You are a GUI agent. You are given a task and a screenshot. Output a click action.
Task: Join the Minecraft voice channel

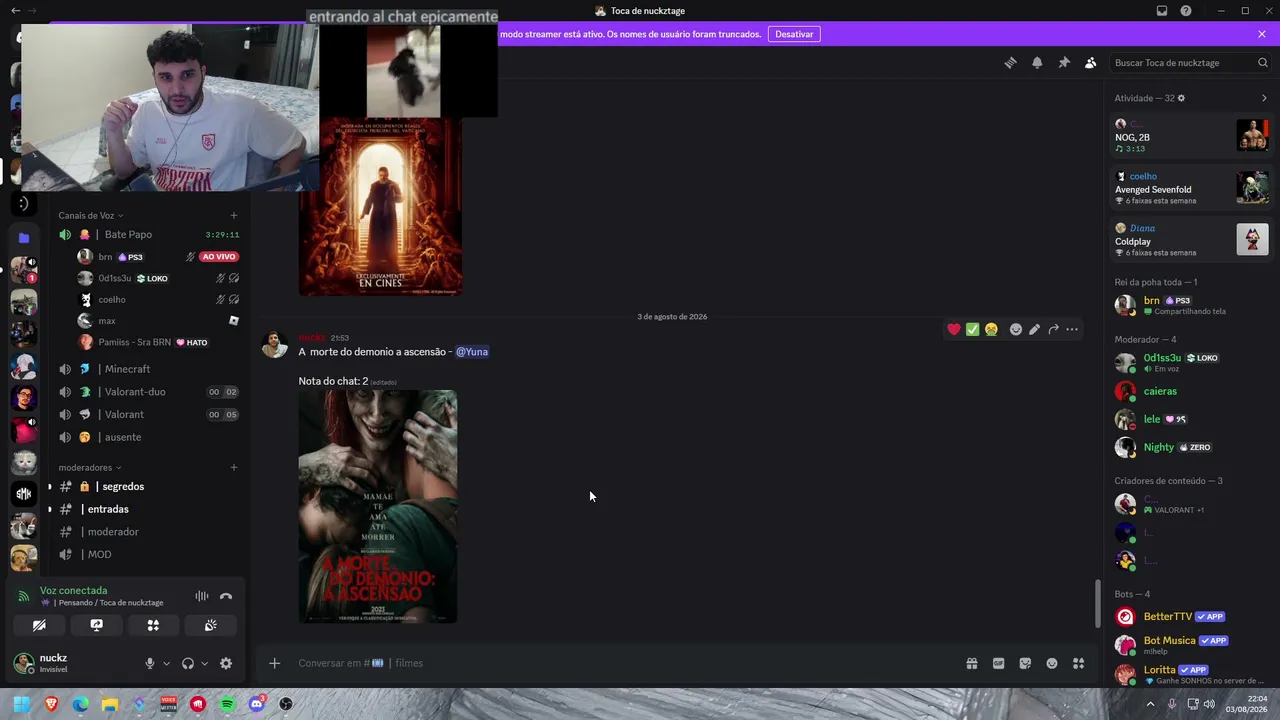click(148, 369)
